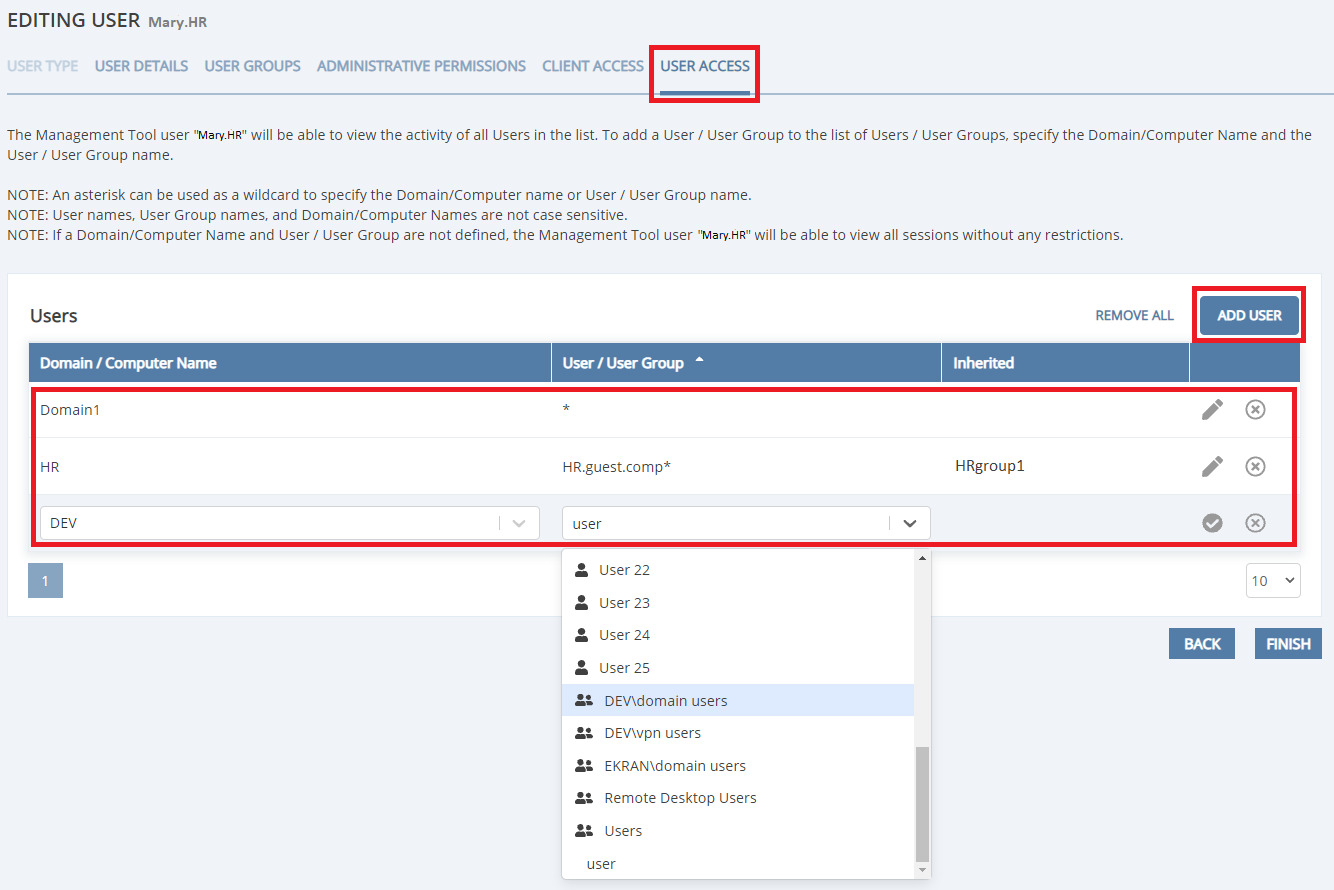Cancel the new DEV row entry
Screen dimensions: 1334x890
[x=1255, y=523]
